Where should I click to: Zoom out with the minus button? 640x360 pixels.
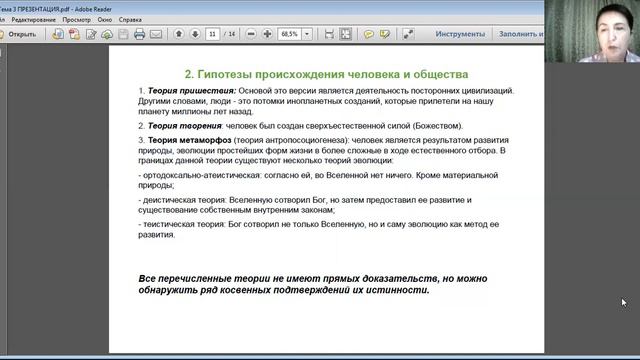tap(251, 34)
